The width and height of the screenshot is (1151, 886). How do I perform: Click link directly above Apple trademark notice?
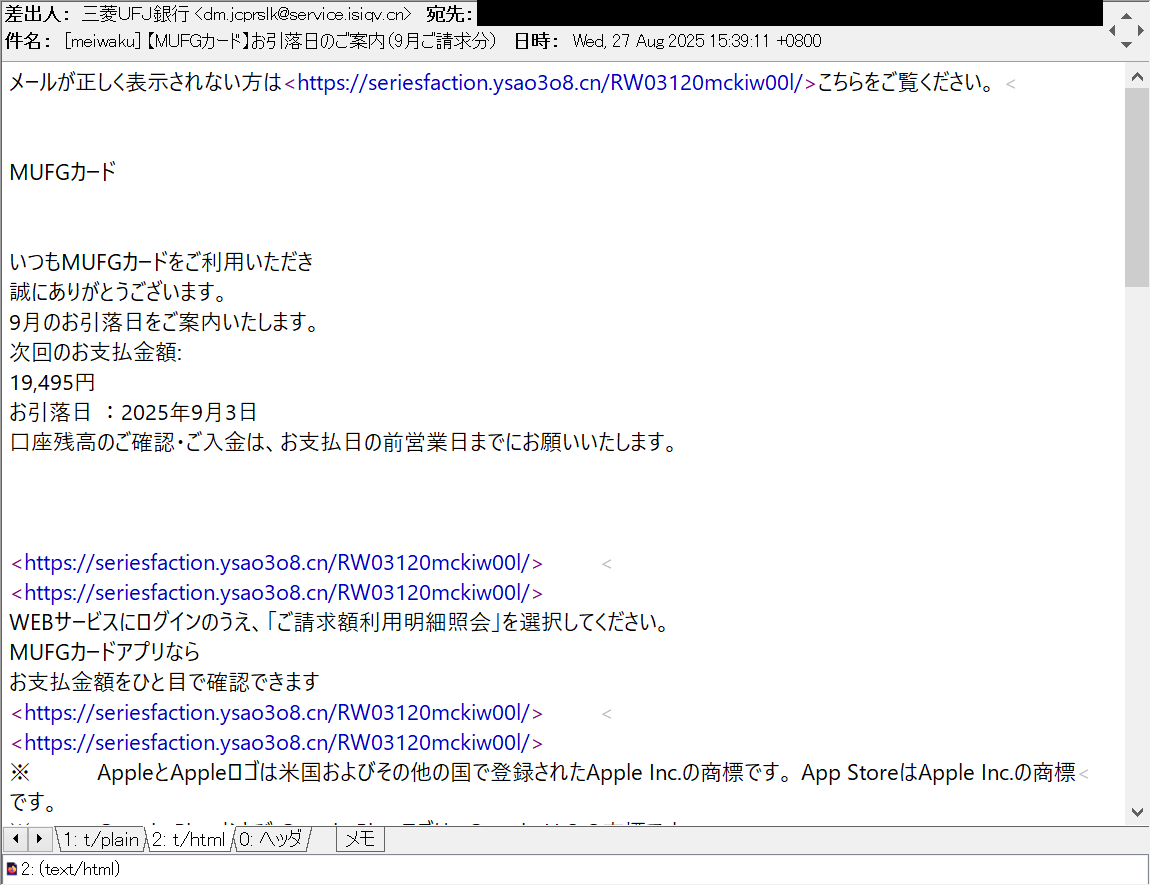click(277, 743)
